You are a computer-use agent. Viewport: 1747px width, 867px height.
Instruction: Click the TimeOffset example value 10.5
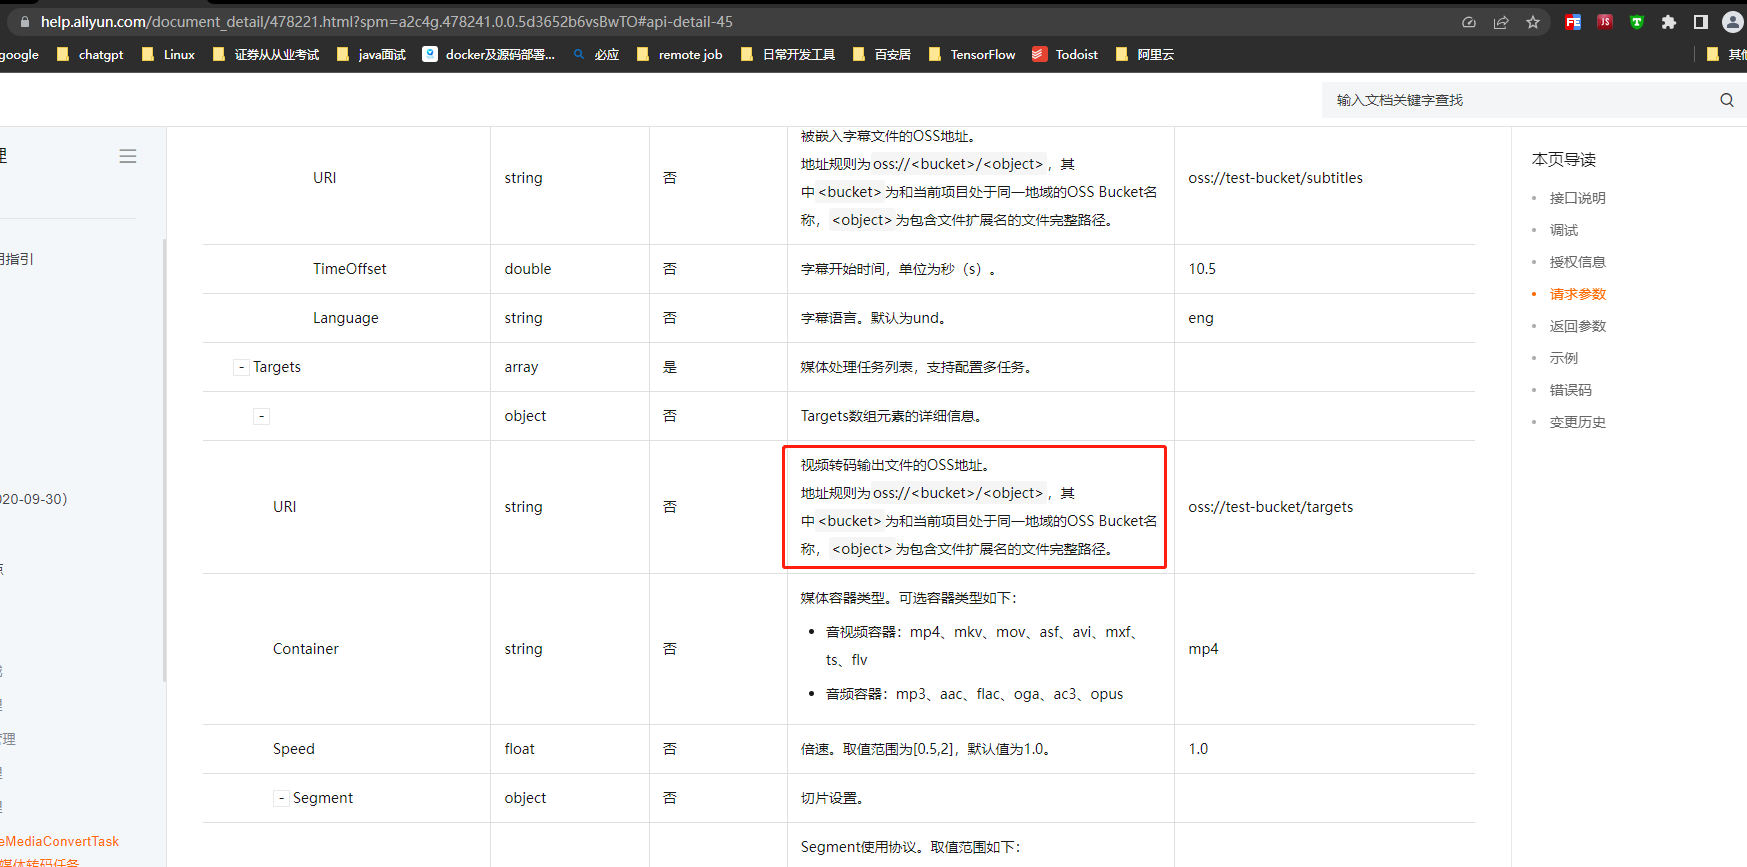pos(1202,269)
